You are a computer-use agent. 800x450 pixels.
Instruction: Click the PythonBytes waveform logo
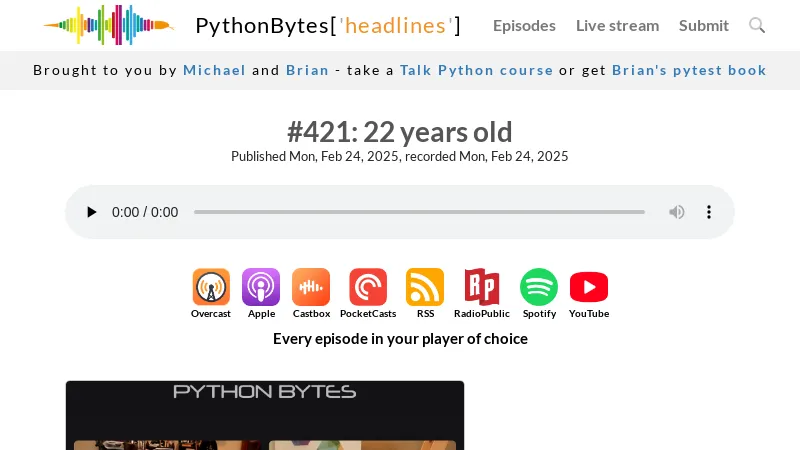click(108, 25)
